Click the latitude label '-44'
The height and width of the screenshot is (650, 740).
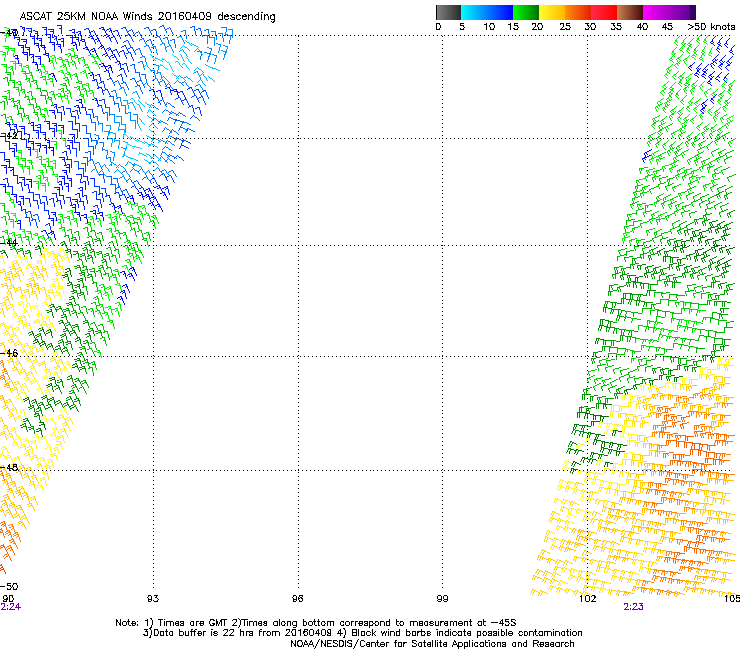coord(9,243)
